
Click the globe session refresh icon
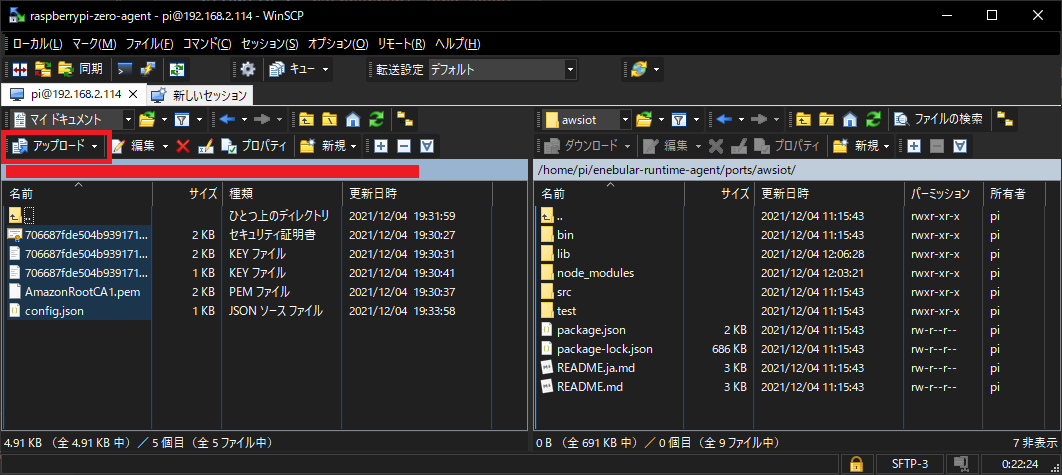(x=638, y=69)
